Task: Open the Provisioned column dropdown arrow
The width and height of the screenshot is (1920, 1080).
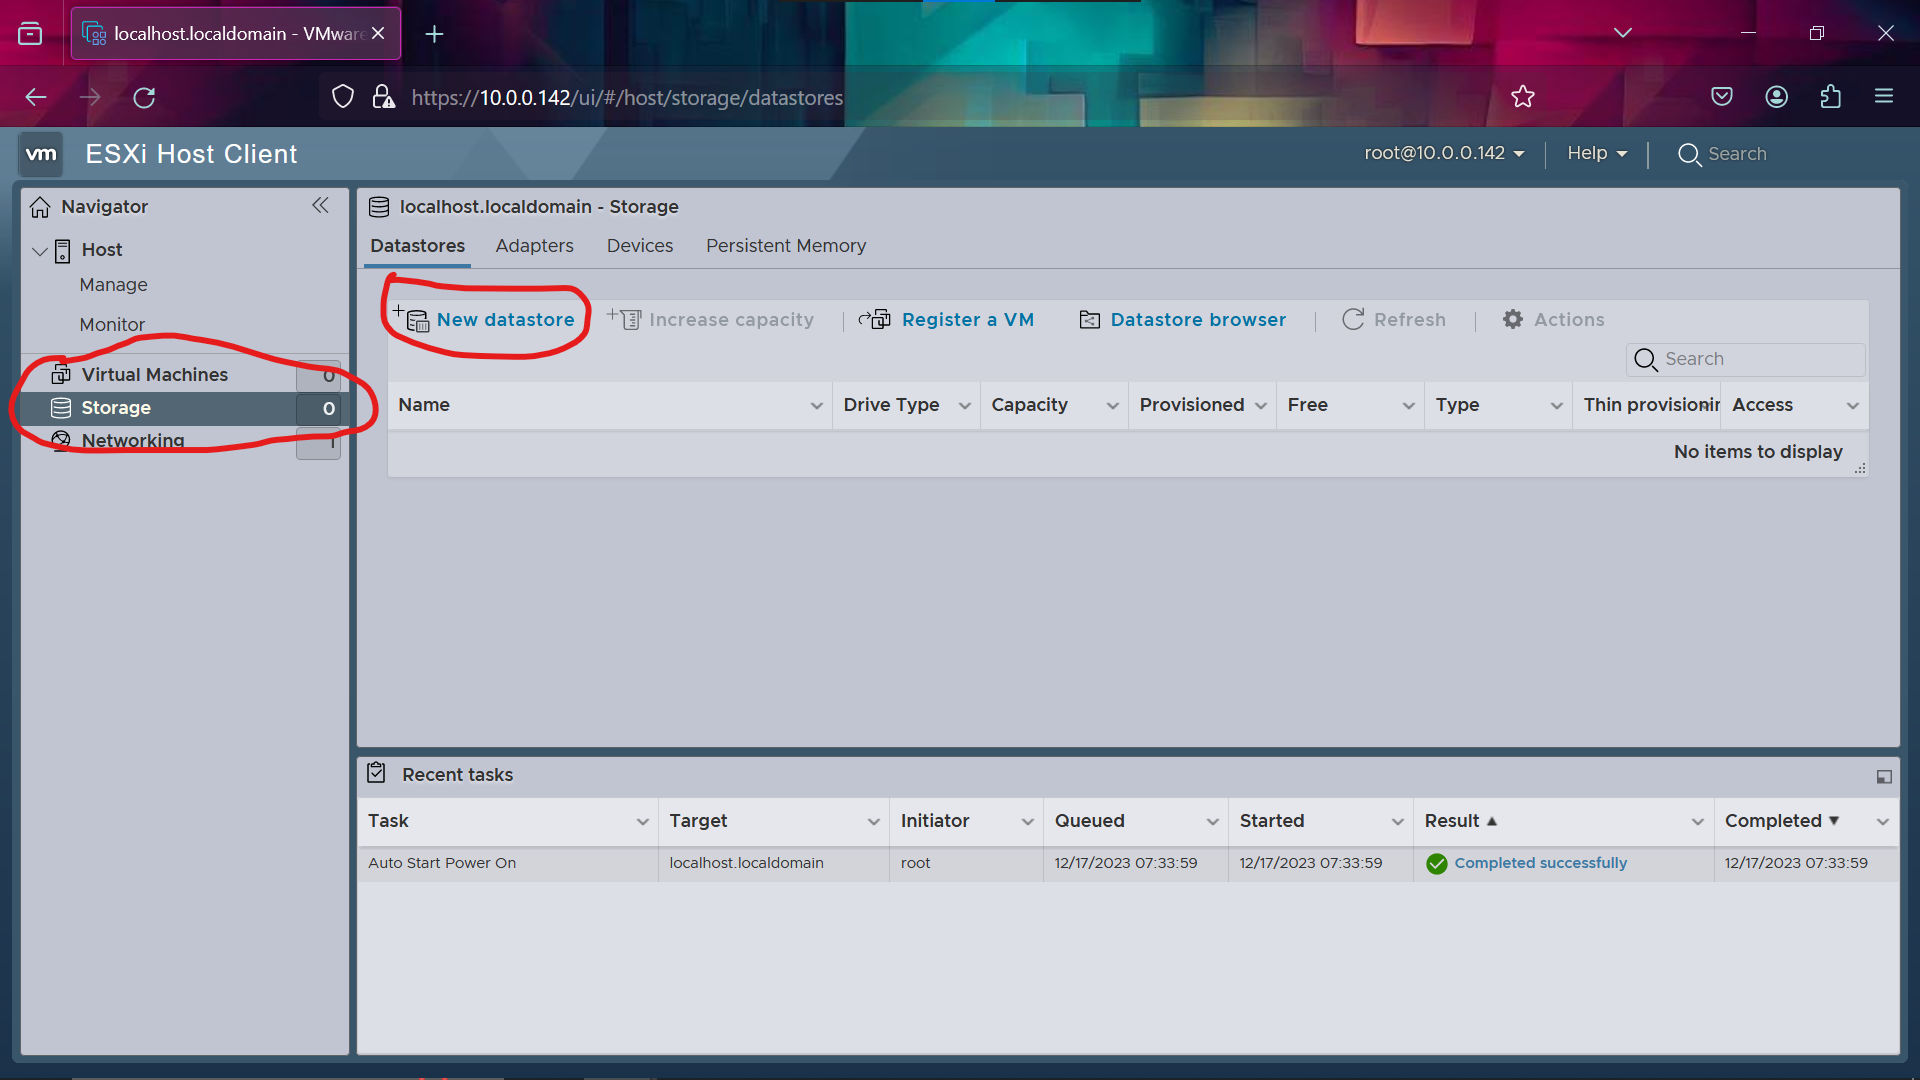Action: pyautogui.click(x=1260, y=406)
